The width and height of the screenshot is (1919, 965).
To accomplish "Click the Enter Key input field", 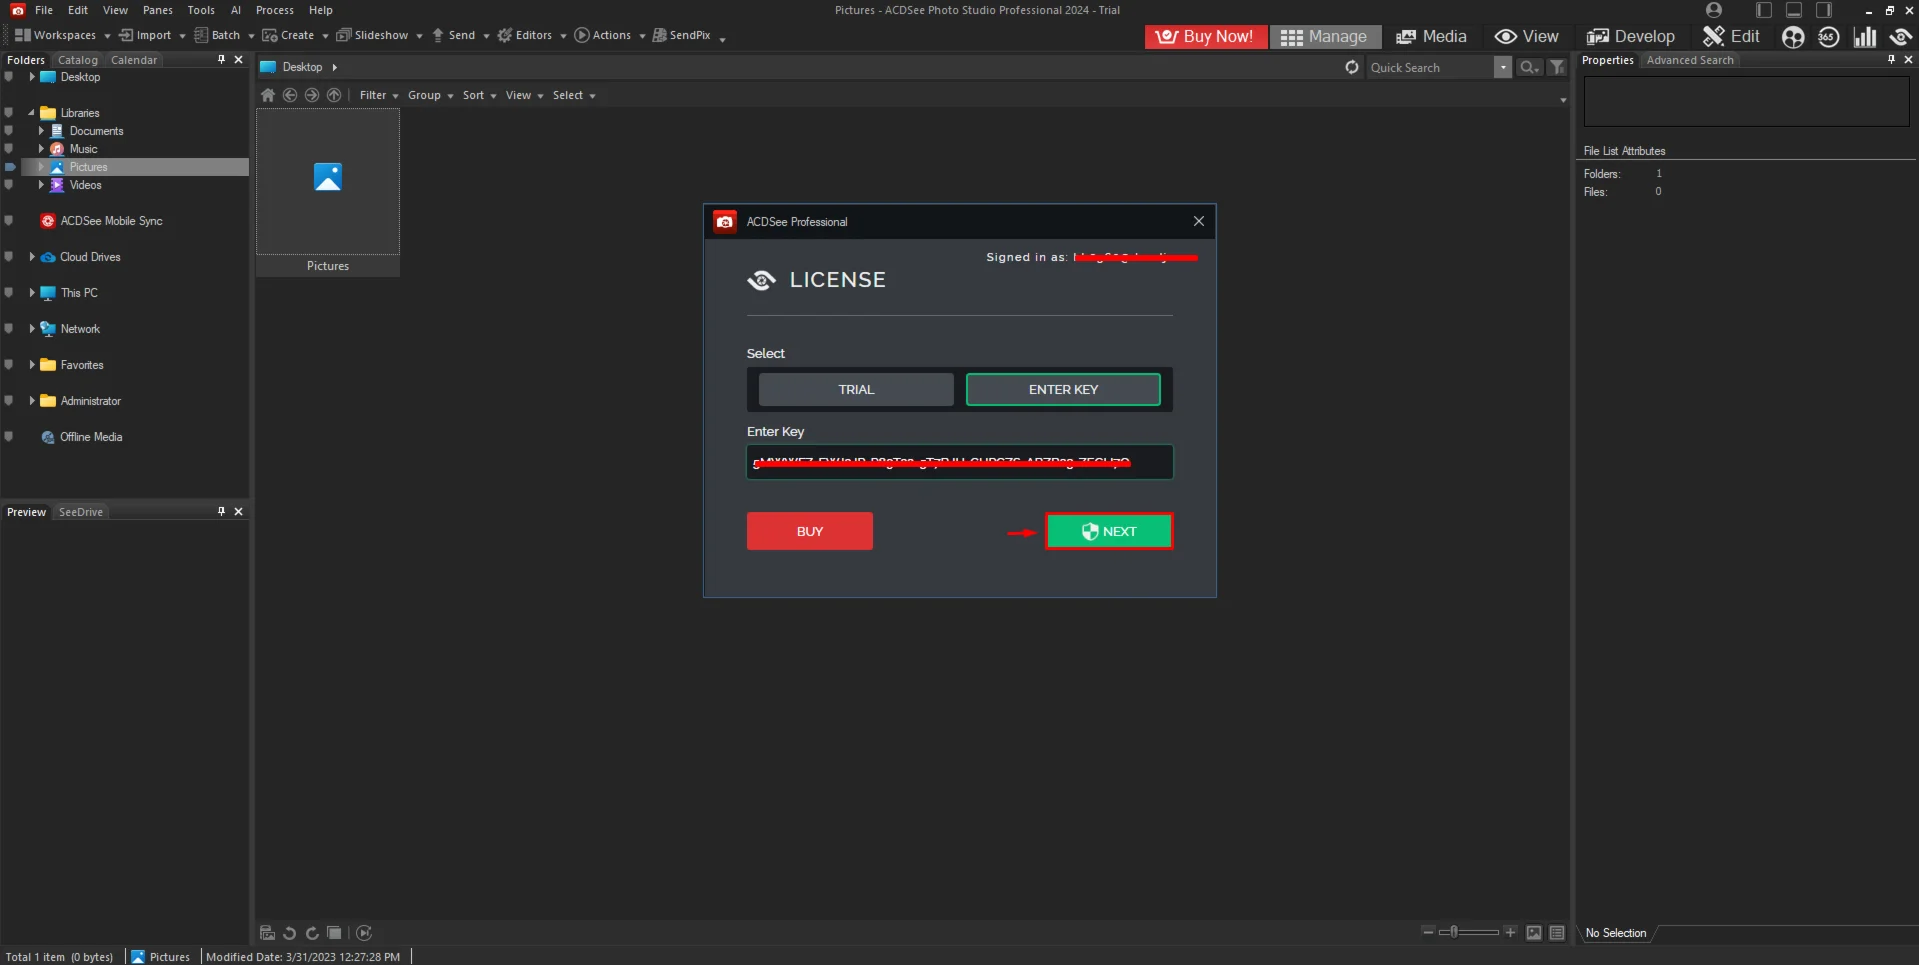I will click(959, 462).
